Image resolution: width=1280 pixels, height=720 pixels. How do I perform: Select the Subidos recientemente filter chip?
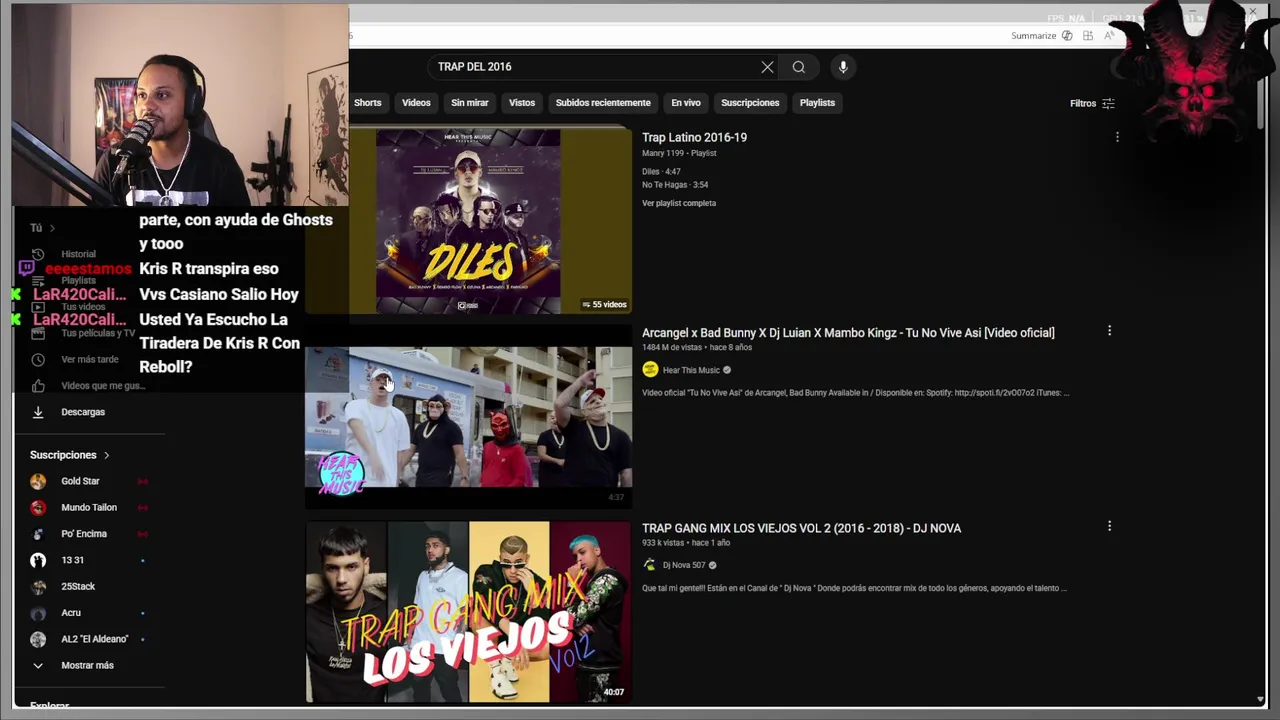(603, 103)
